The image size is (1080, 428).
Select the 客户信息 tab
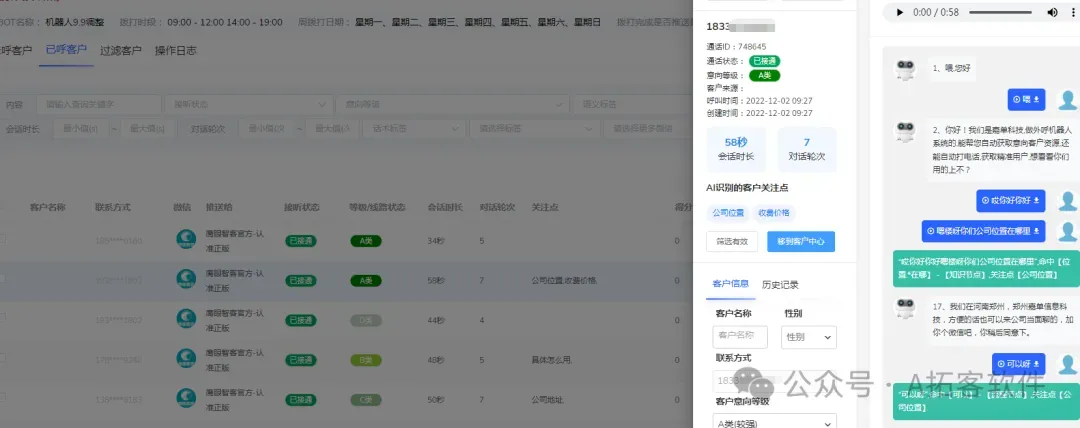[x=731, y=284]
